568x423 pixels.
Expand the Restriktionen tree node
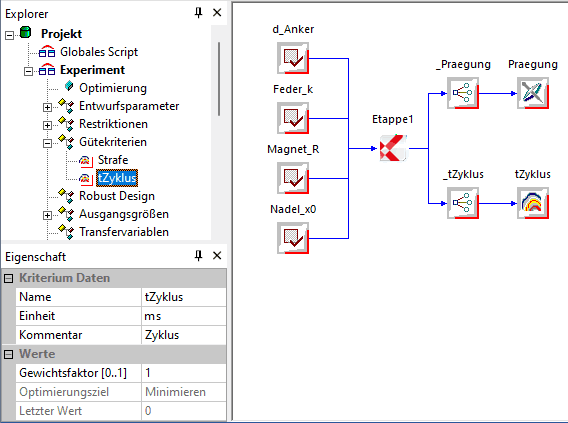(47, 125)
